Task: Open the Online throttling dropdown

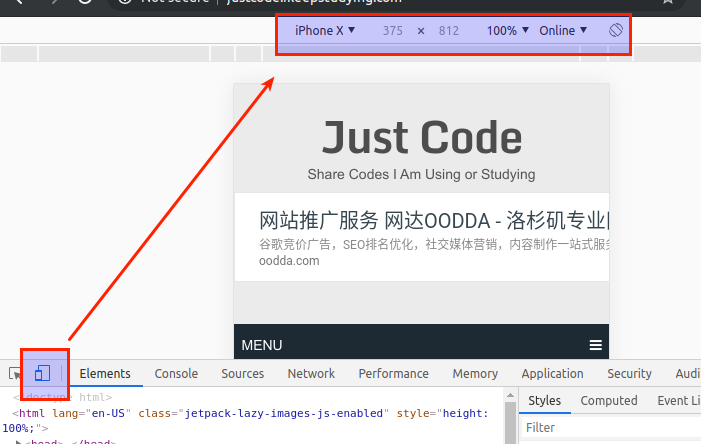Action: point(563,30)
